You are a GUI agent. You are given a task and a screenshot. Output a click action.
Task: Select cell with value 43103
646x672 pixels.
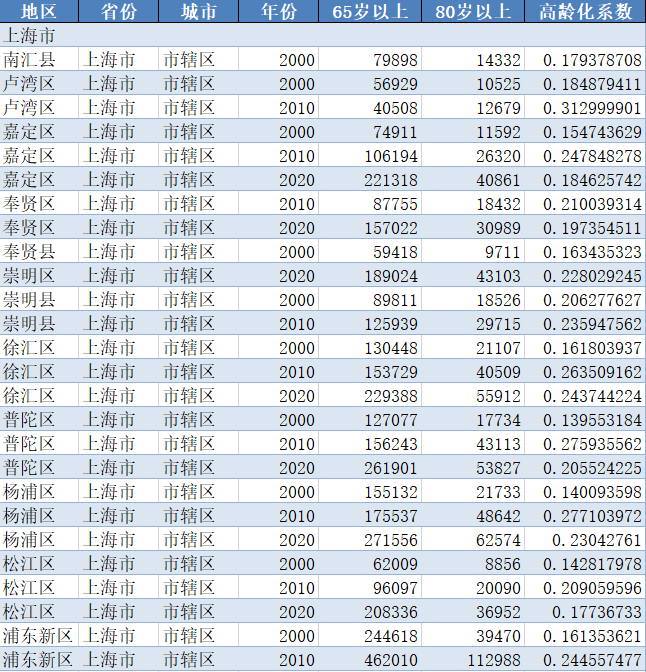(x=473, y=275)
